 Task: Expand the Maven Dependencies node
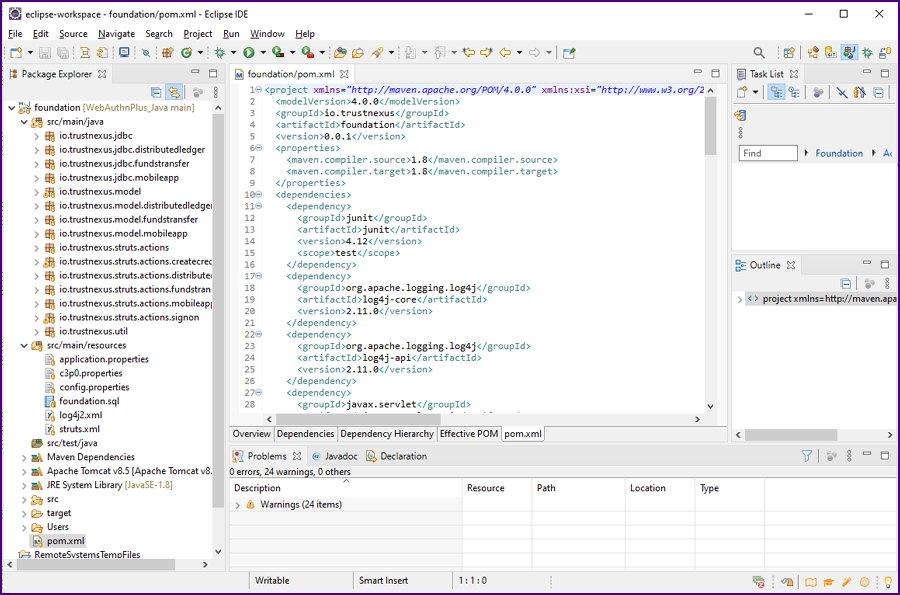[24, 457]
